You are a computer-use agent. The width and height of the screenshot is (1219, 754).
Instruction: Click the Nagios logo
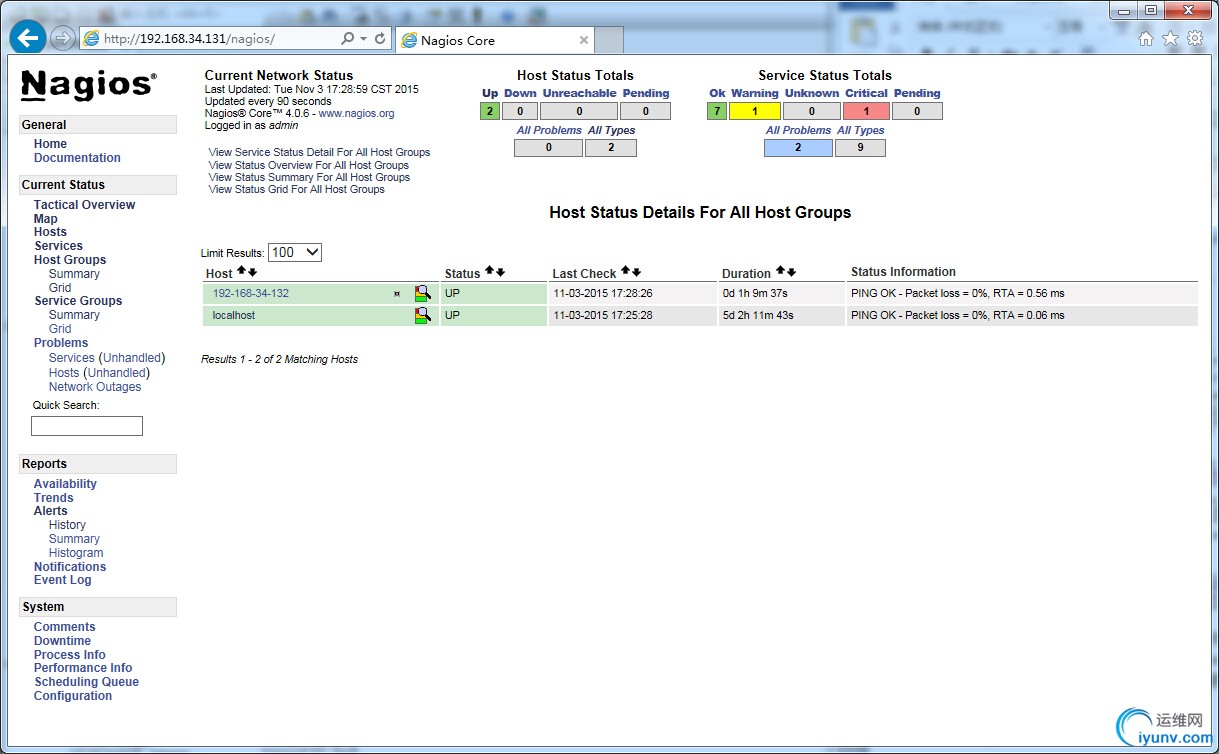click(88, 85)
